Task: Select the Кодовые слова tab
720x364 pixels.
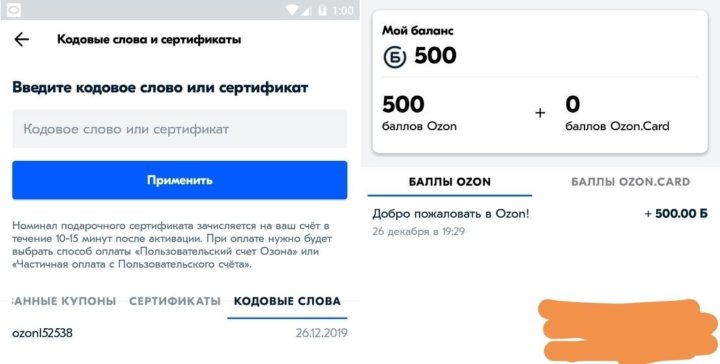Action: click(287, 301)
